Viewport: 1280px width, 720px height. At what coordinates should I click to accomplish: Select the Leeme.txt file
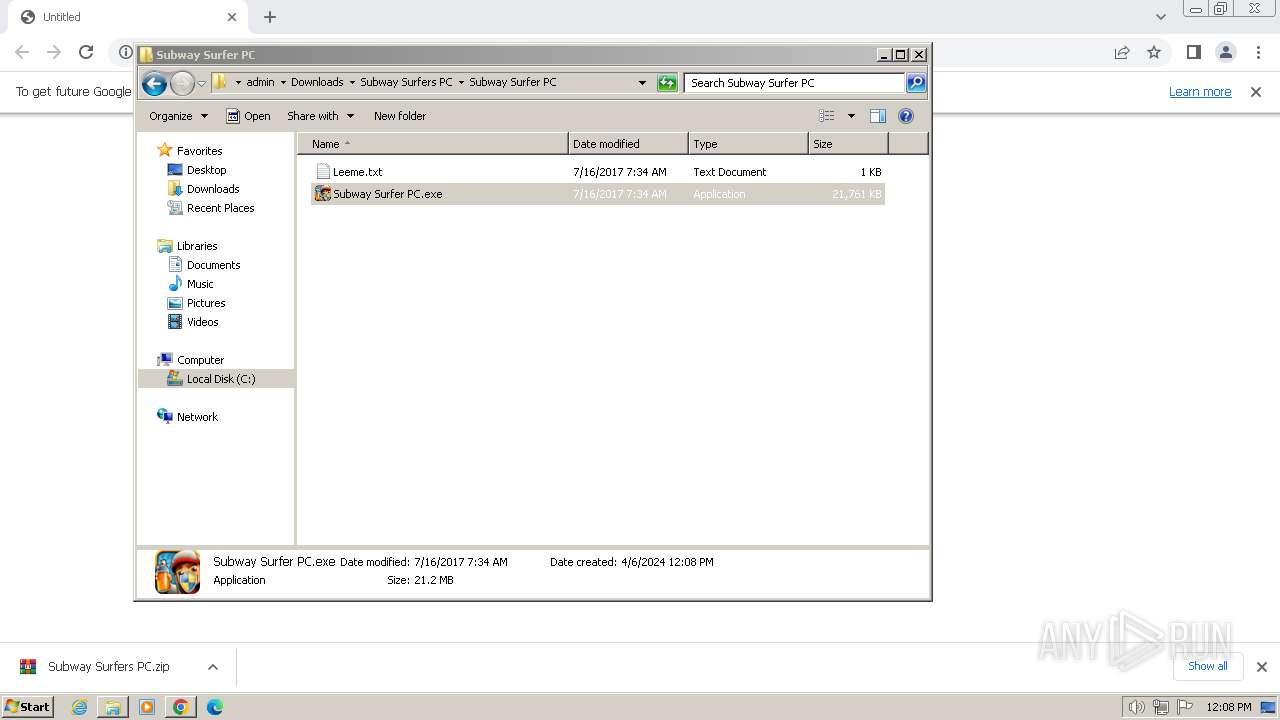pos(598,172)
